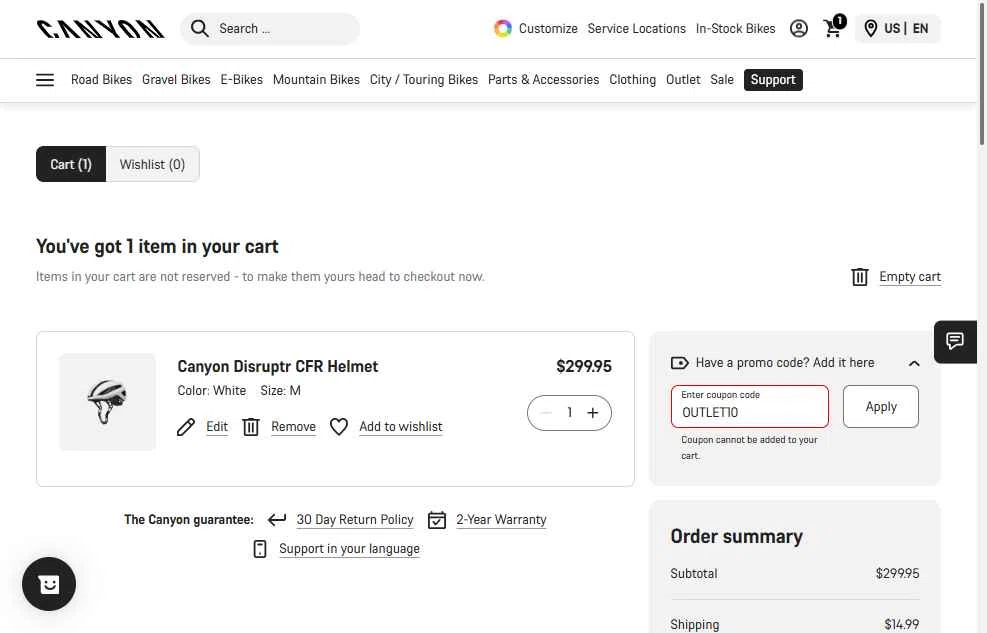Viewport: 987px width, 633px height.
Task: Open Service Locations link
Action: 636,28
